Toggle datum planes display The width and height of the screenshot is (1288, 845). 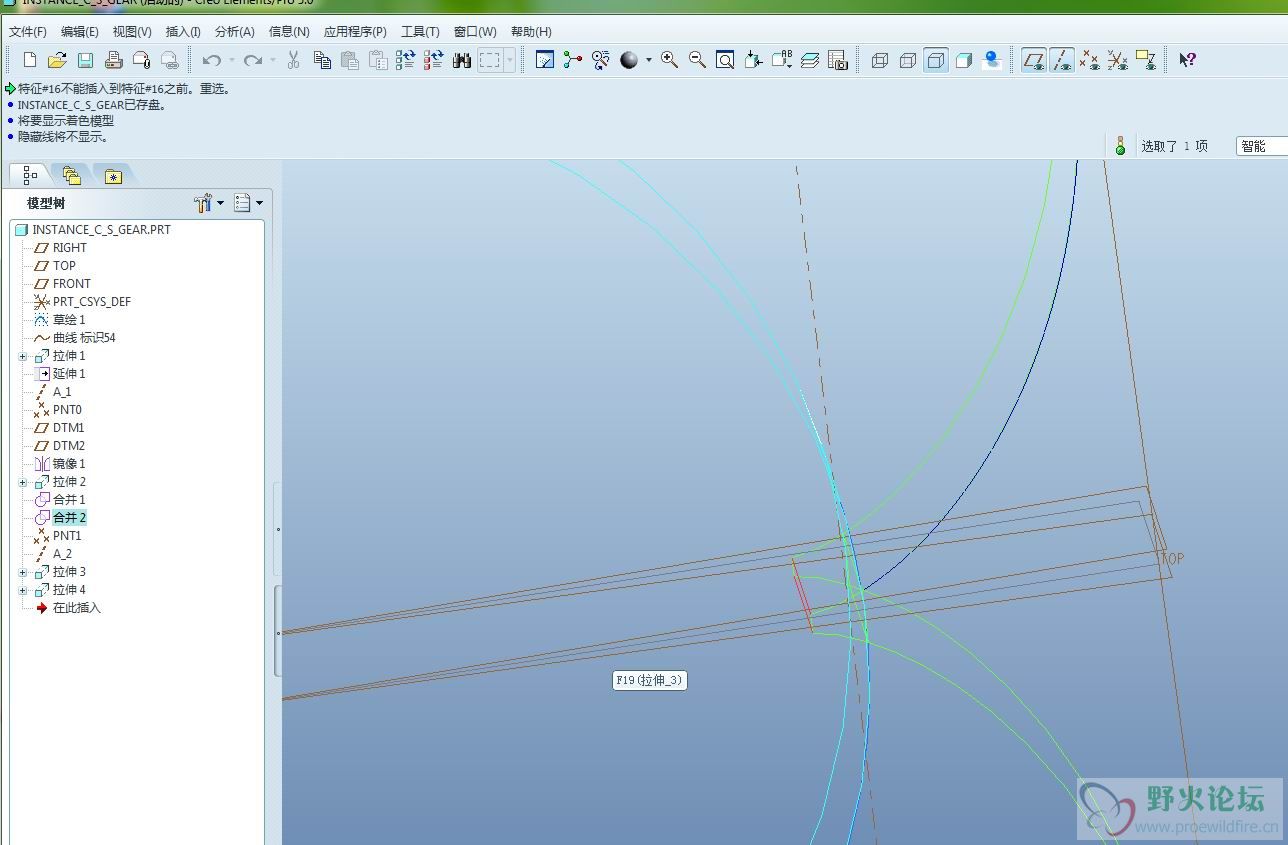1034,60
